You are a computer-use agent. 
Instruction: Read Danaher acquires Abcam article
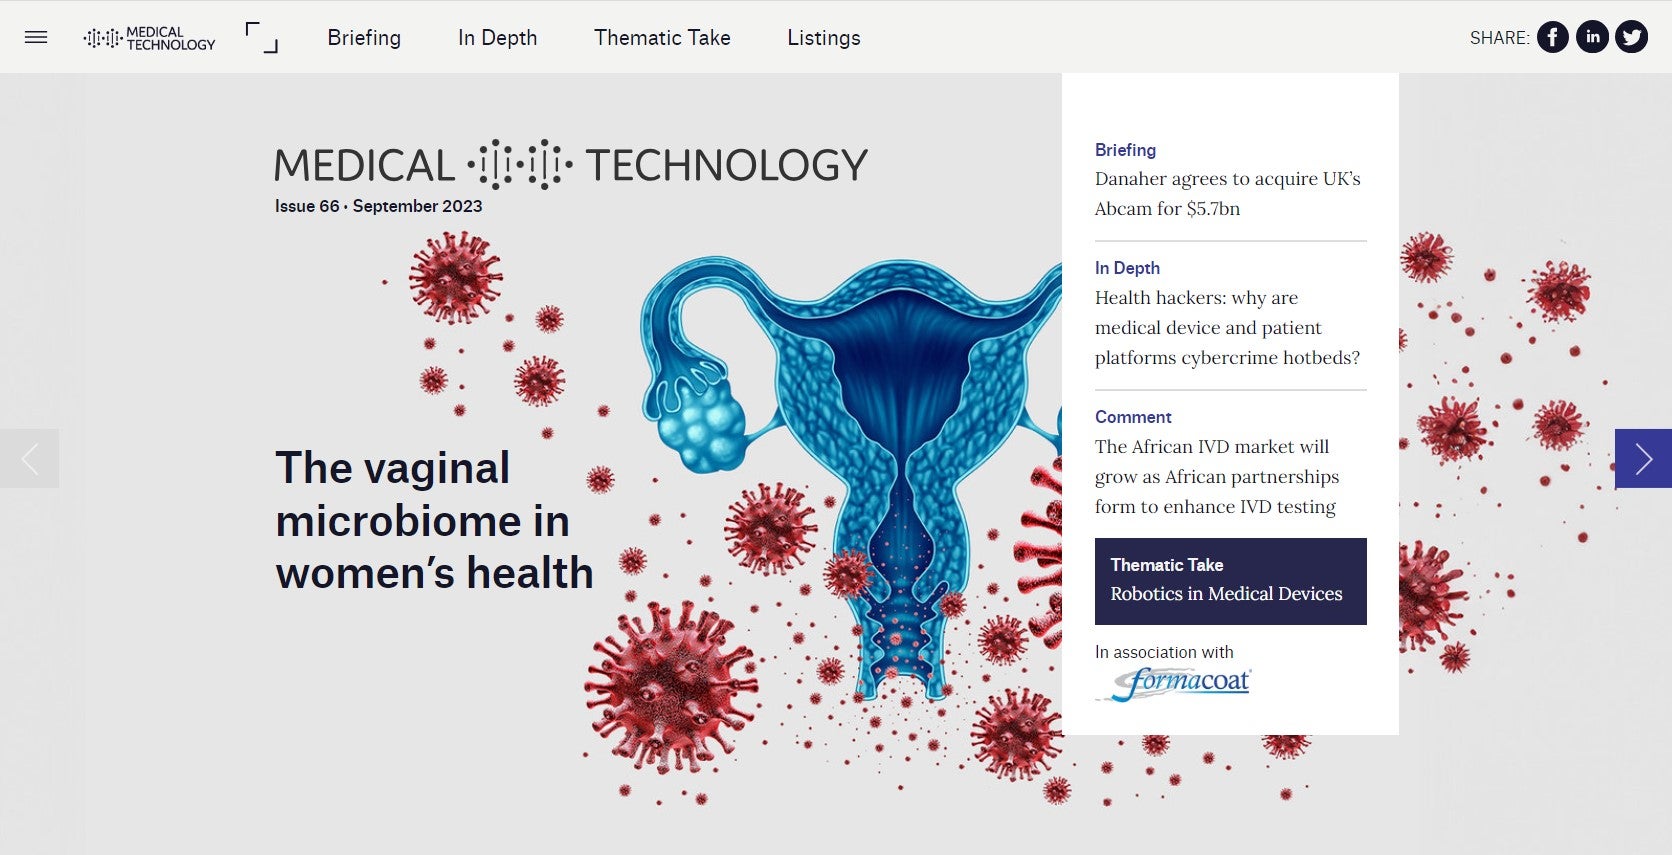1227,194
